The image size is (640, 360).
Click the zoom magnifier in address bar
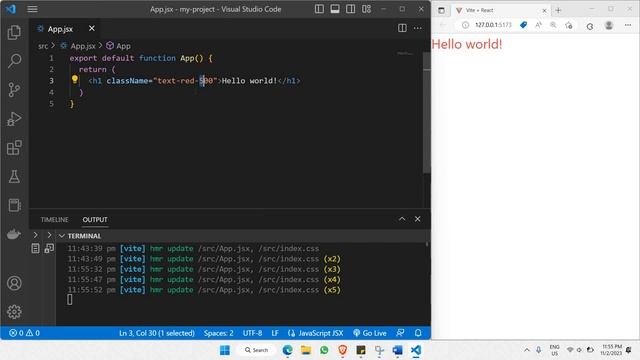click(553, 25)
